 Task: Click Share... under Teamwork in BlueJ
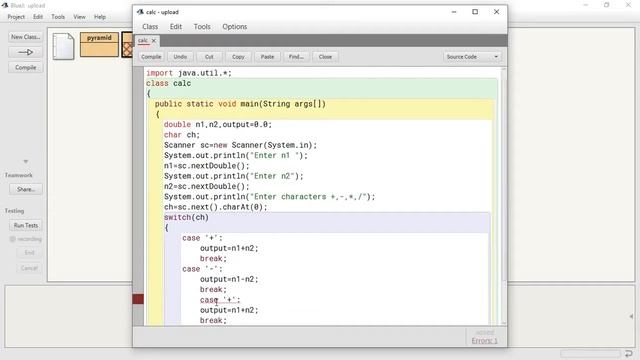(26, 189)
